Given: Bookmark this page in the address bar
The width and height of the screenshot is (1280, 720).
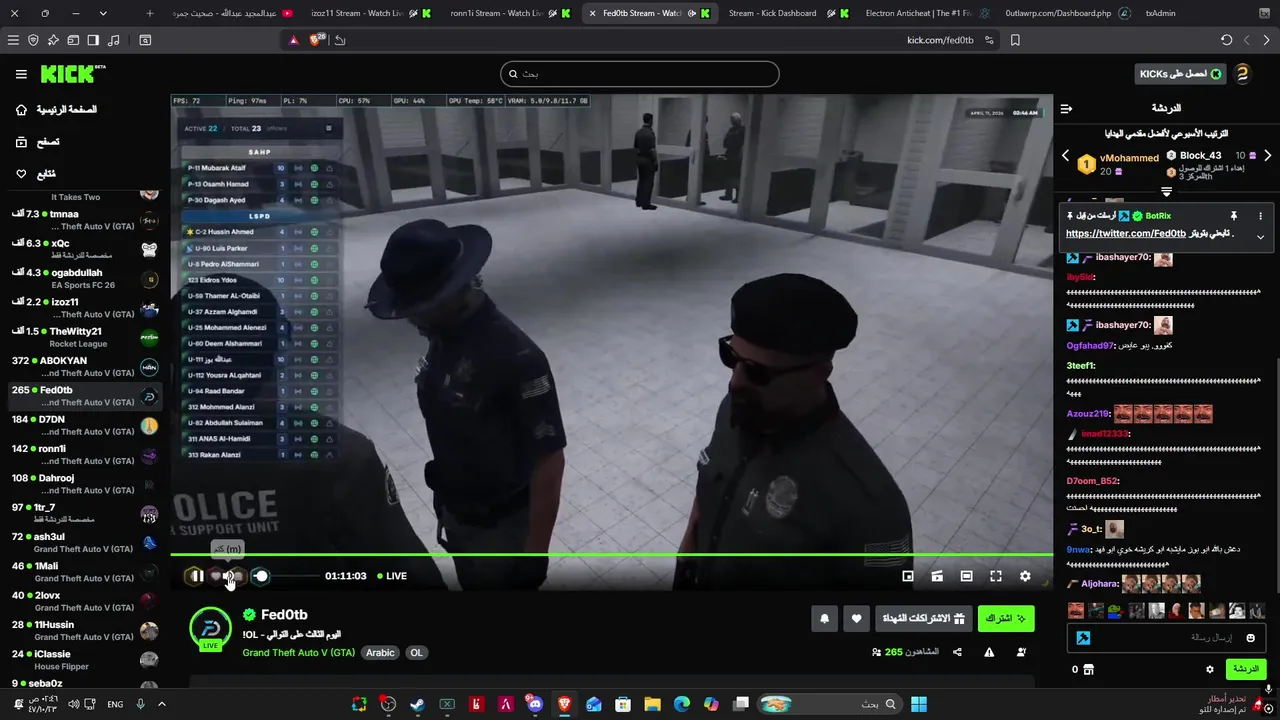Looking at the screenshot, I should 1015,40.
